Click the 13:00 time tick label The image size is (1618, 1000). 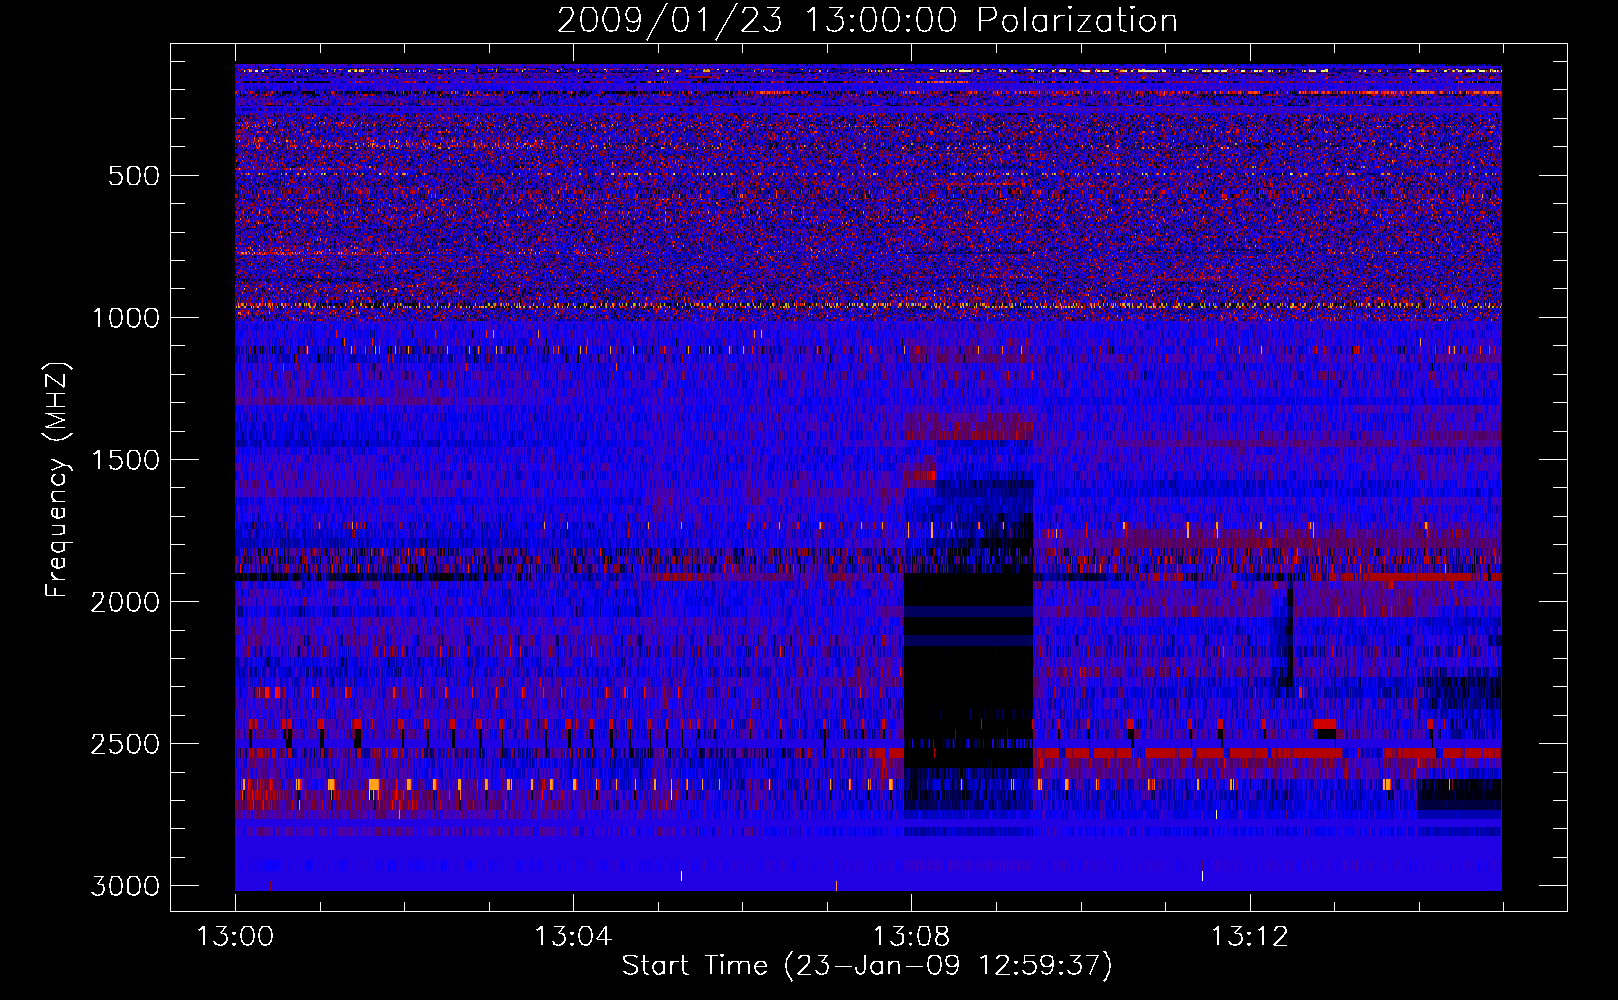[235, 937]
